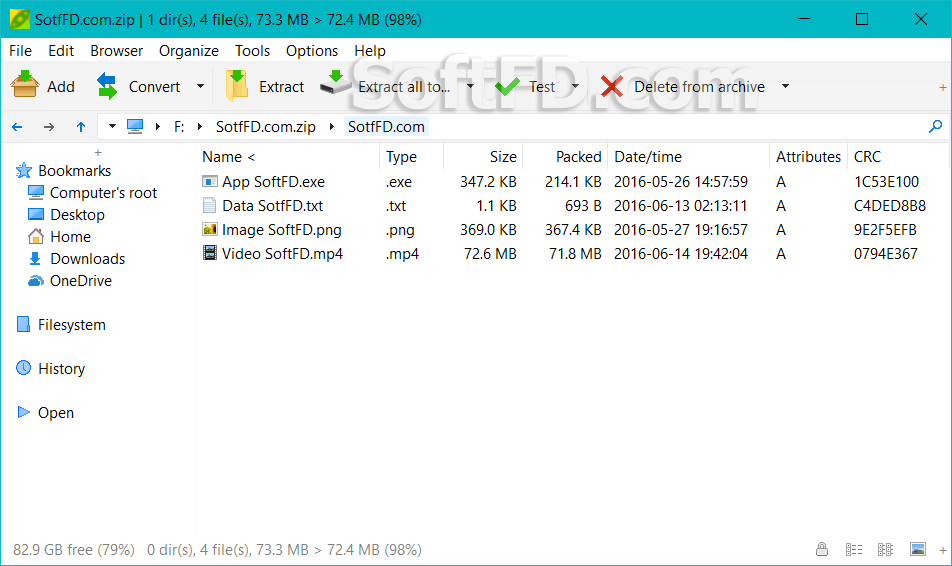The width and height of the screenshot is (952, 566).
Task: Open the File menu
Action: pos(21,51)
